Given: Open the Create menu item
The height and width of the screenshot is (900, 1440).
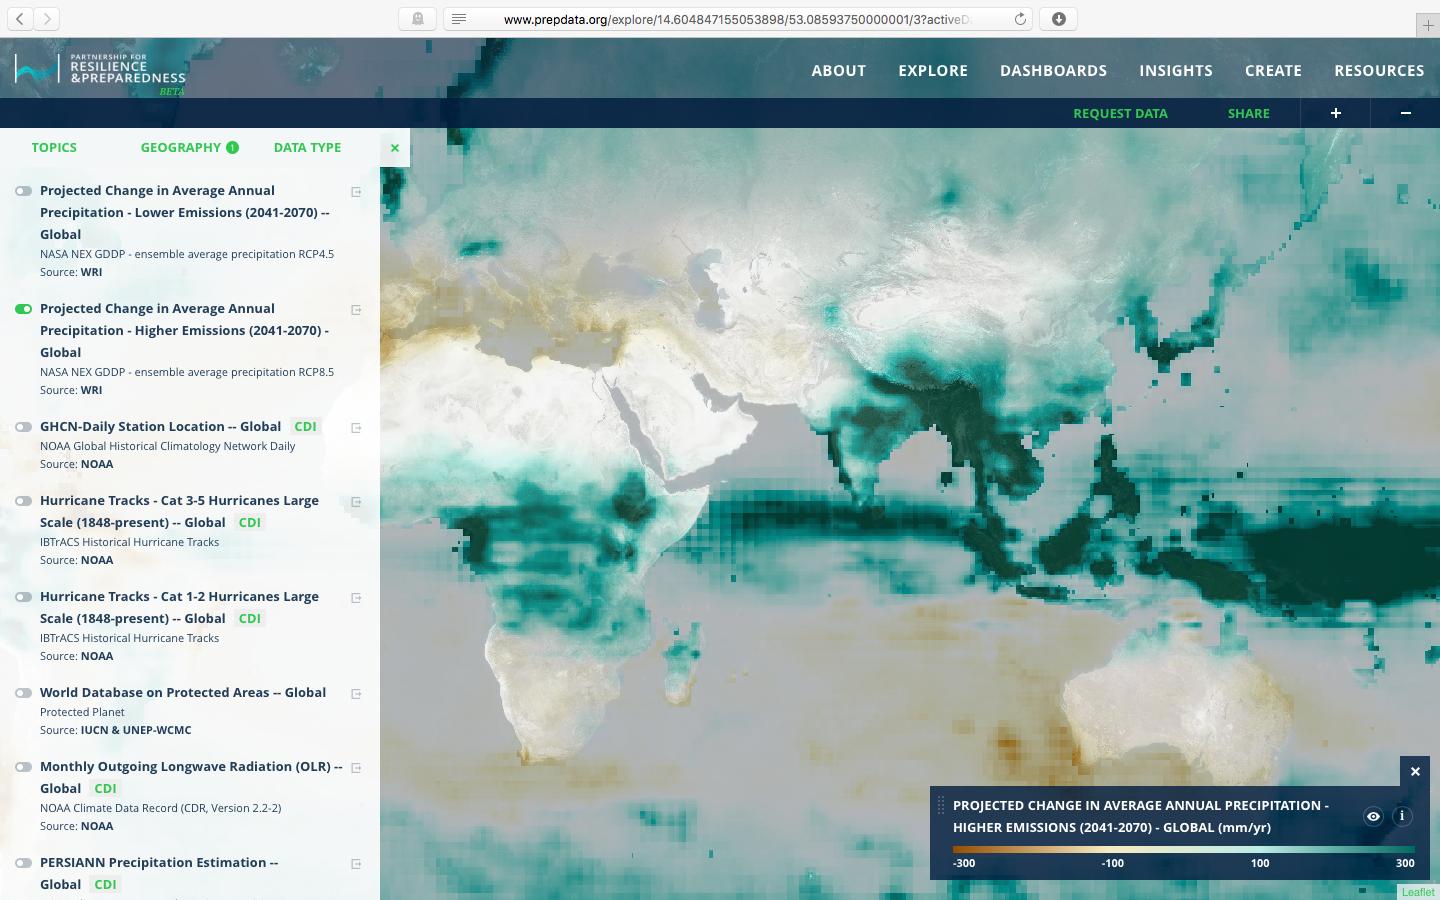Looking at the screenshot, I should point(1273,70).
